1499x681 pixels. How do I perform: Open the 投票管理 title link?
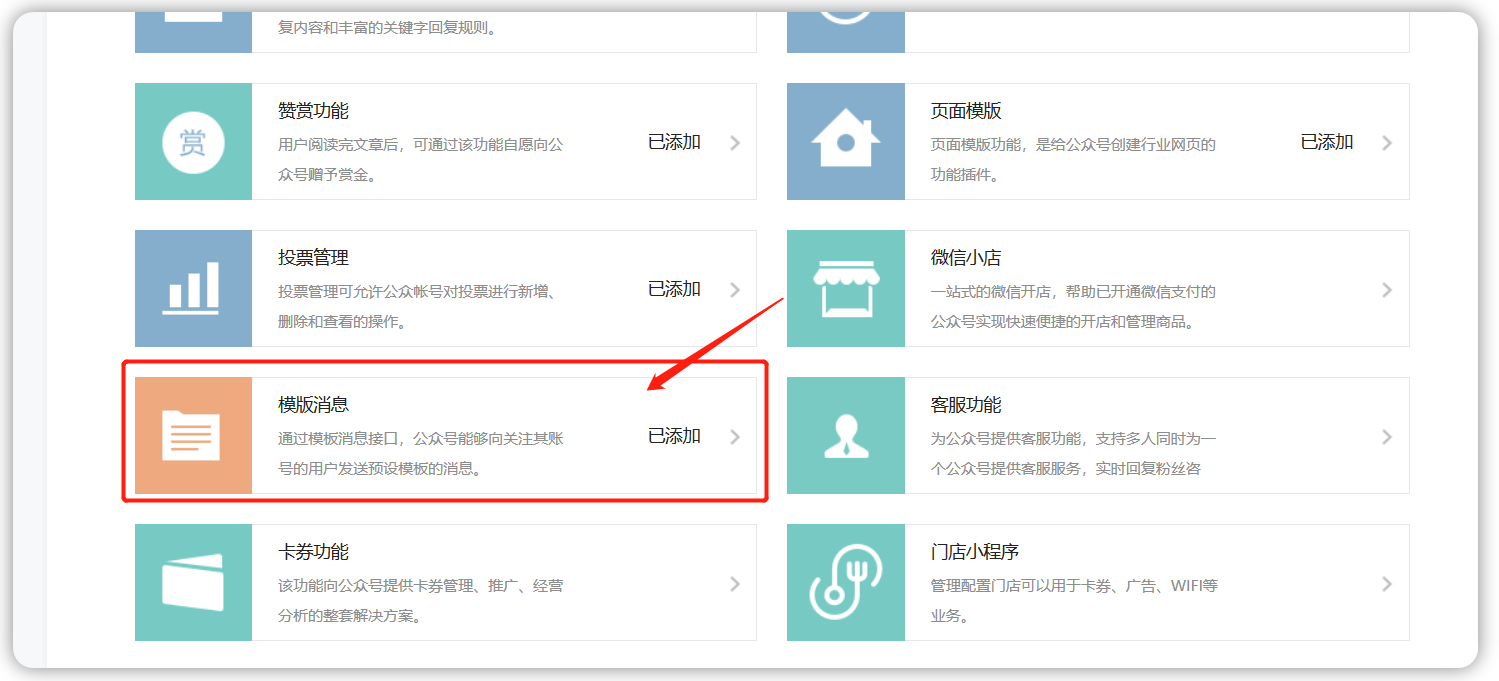313,258
